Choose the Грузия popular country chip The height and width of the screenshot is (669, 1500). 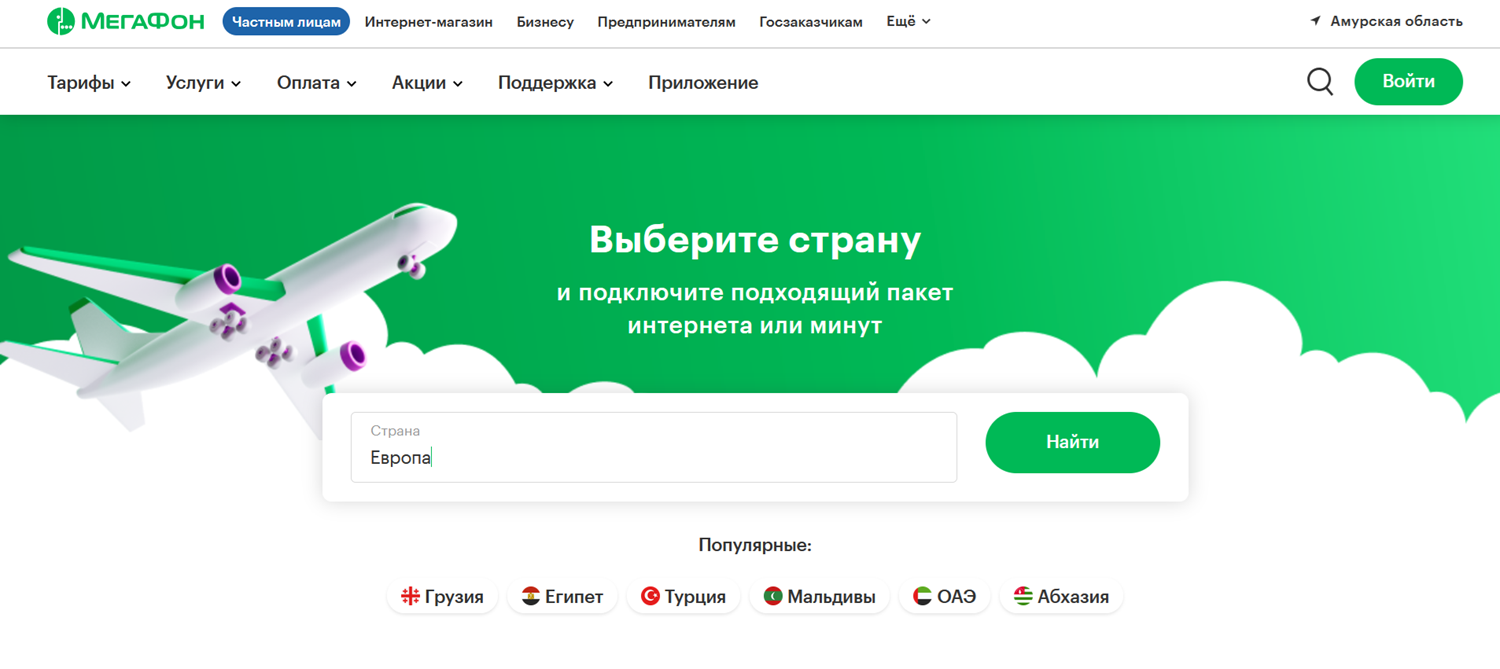coord(442,597)
